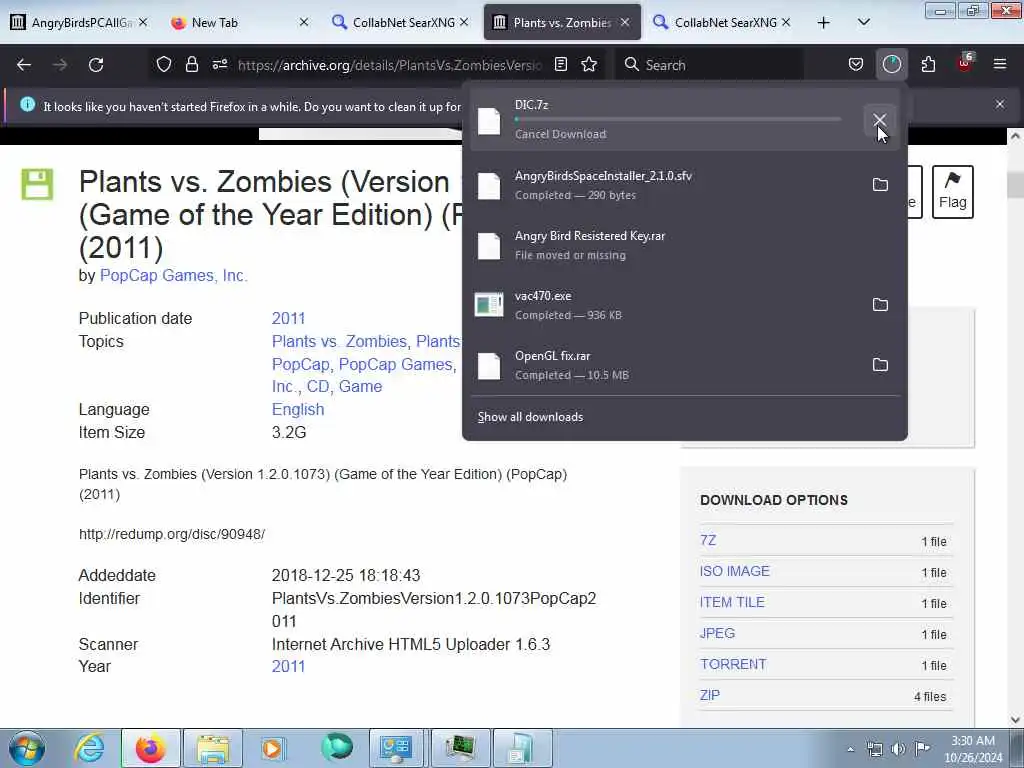Open the English language link
The image size is (1024, 768).
point(298,409)
